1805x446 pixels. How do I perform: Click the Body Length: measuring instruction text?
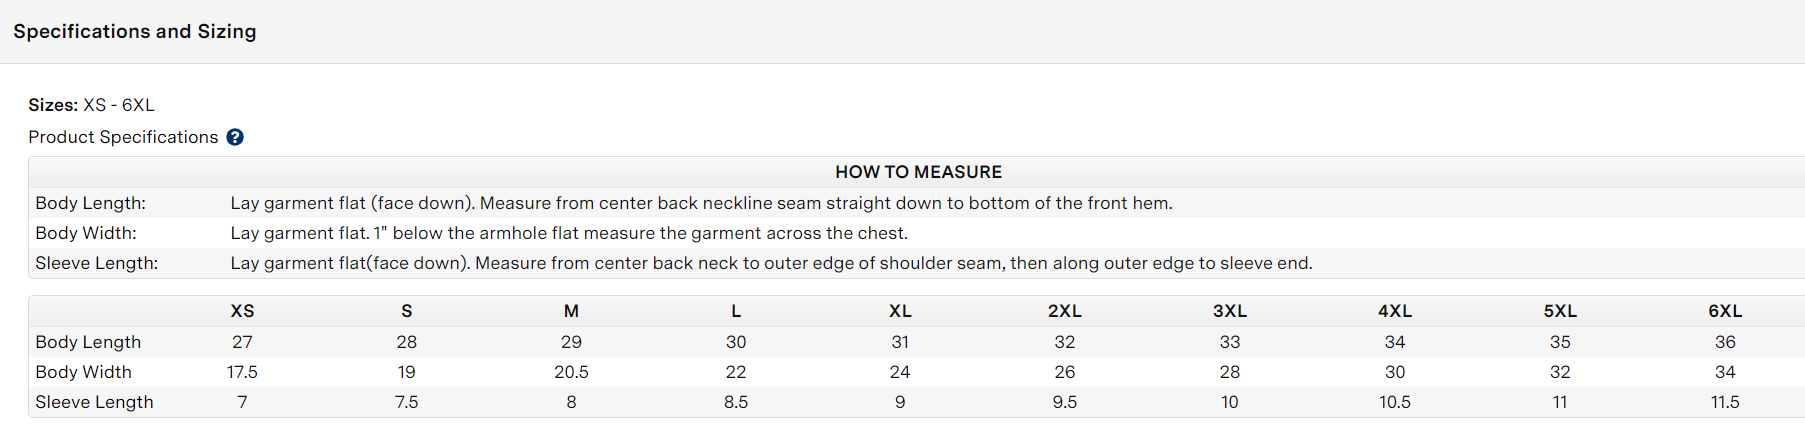click(701, 203)
